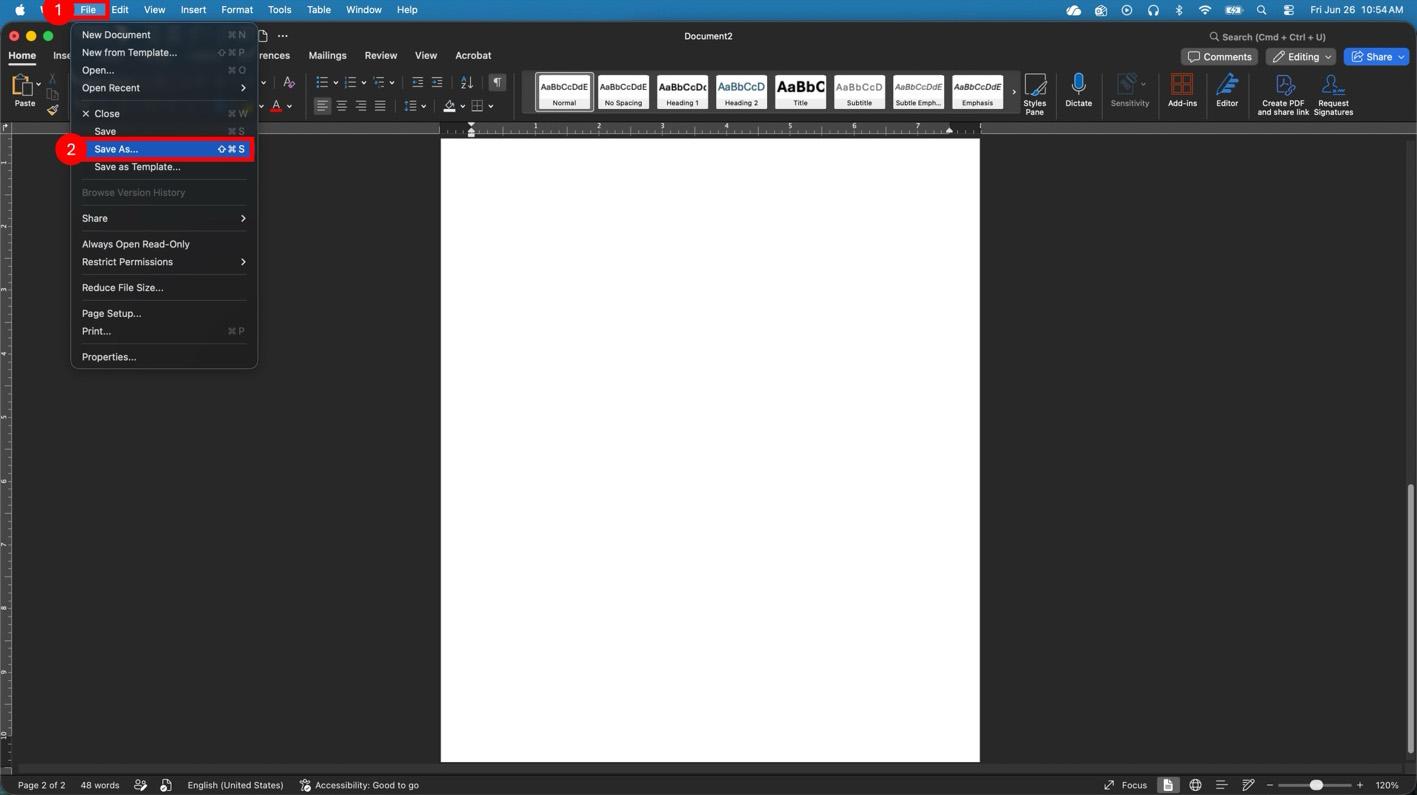Expand the Share submenu in File menu

[x=164, y=218]
